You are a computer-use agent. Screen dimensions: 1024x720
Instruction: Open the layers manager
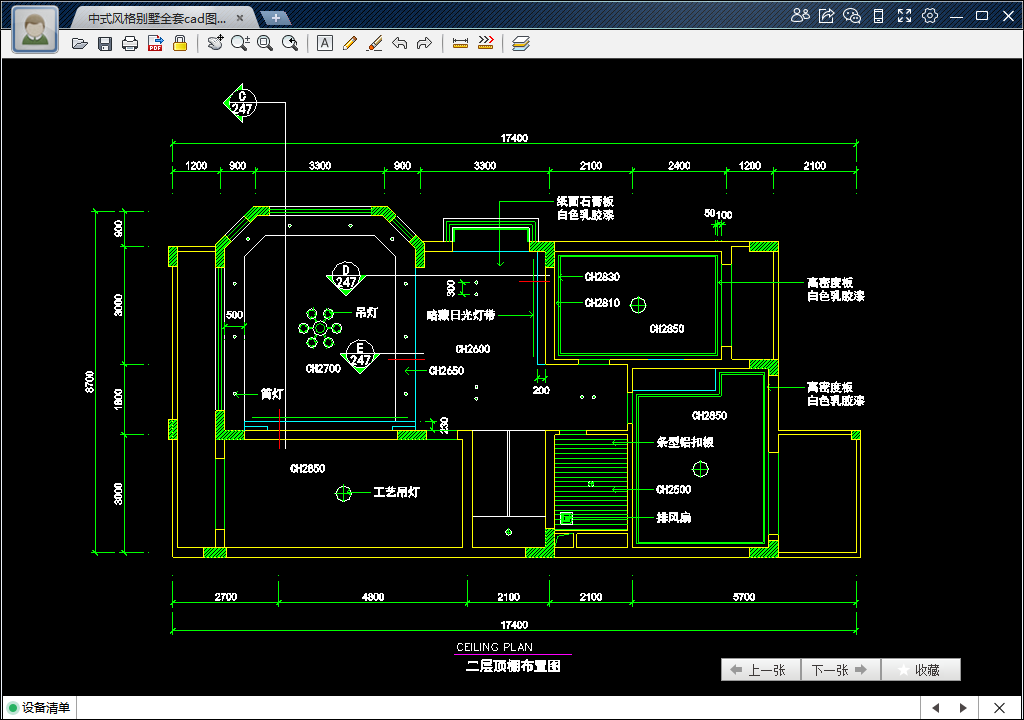tap(520, 43)
